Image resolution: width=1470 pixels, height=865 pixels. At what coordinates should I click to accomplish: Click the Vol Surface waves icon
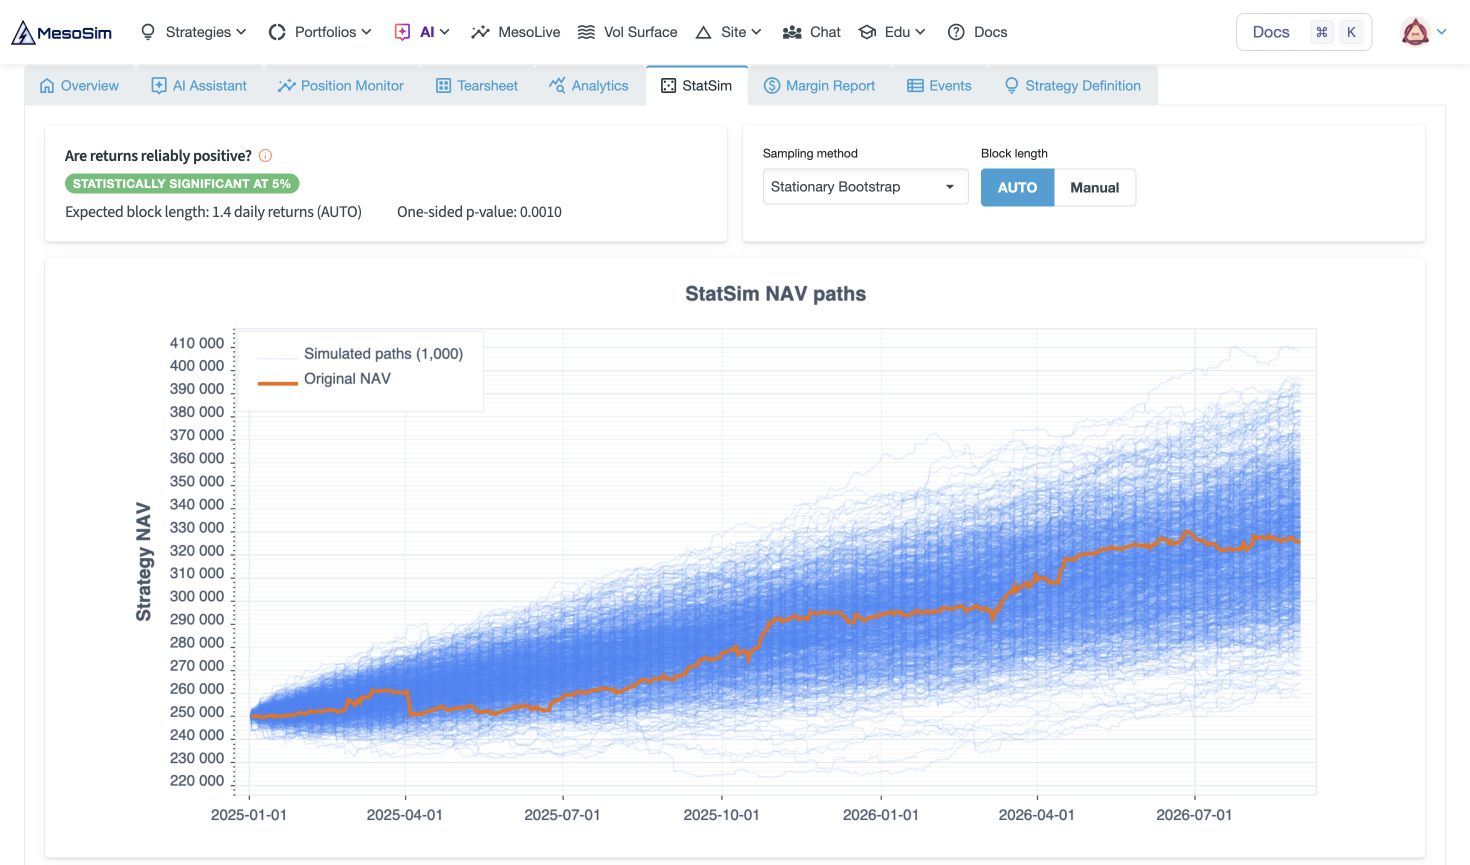click(x=586, y=32)
